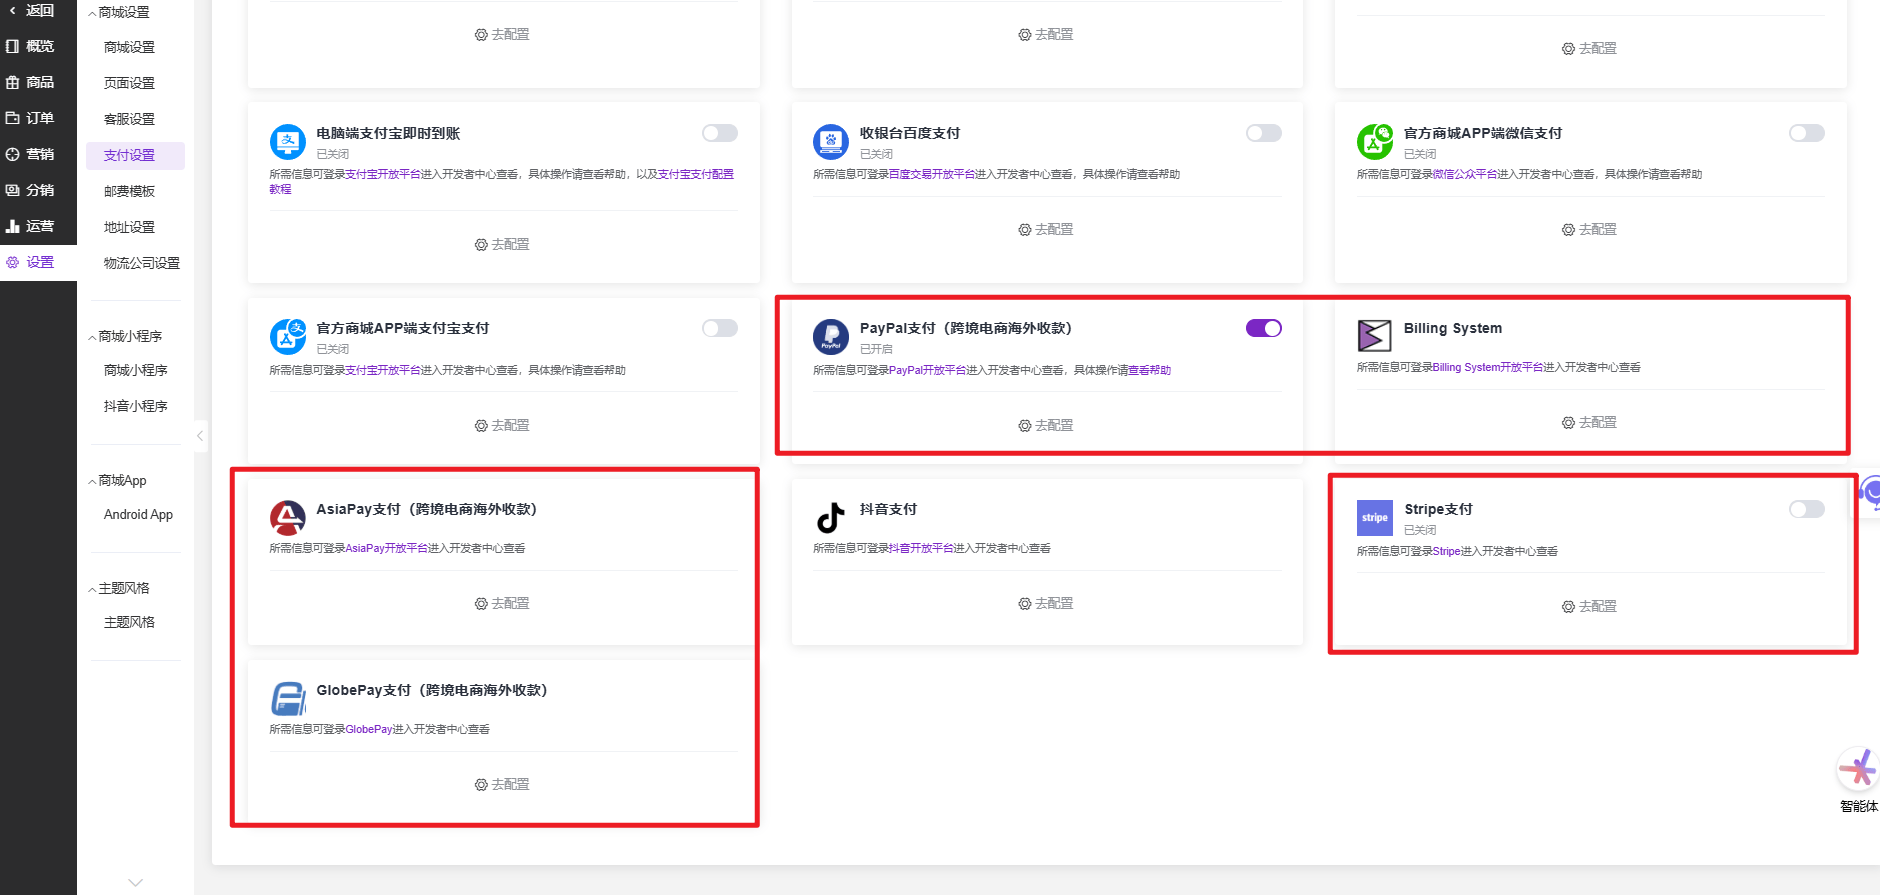Open the 查看帮助 link in PayPal card
Screen dimensions: 1880x895
[1149, 370]
